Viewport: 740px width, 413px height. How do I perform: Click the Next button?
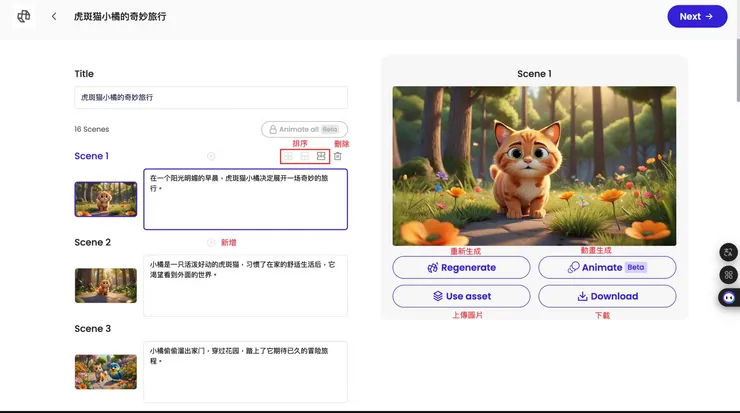(x=697, y=17)
